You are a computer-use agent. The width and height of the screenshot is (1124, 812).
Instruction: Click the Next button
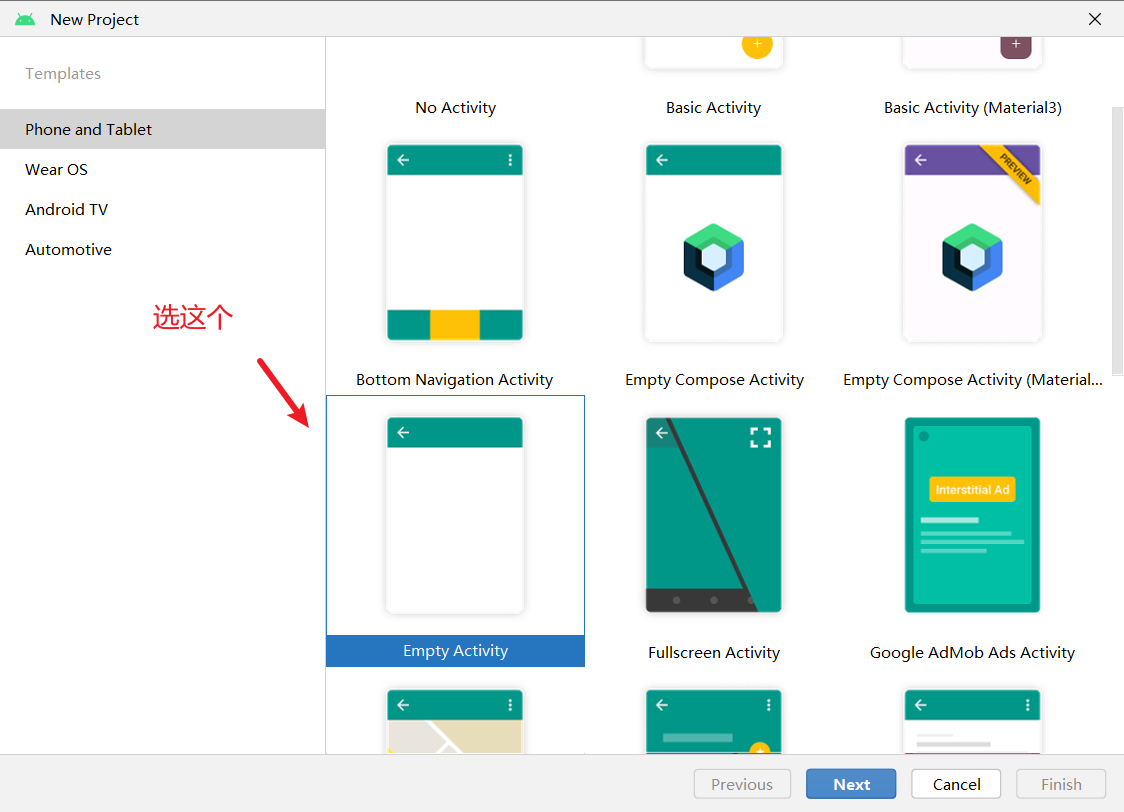click(851, 784)
